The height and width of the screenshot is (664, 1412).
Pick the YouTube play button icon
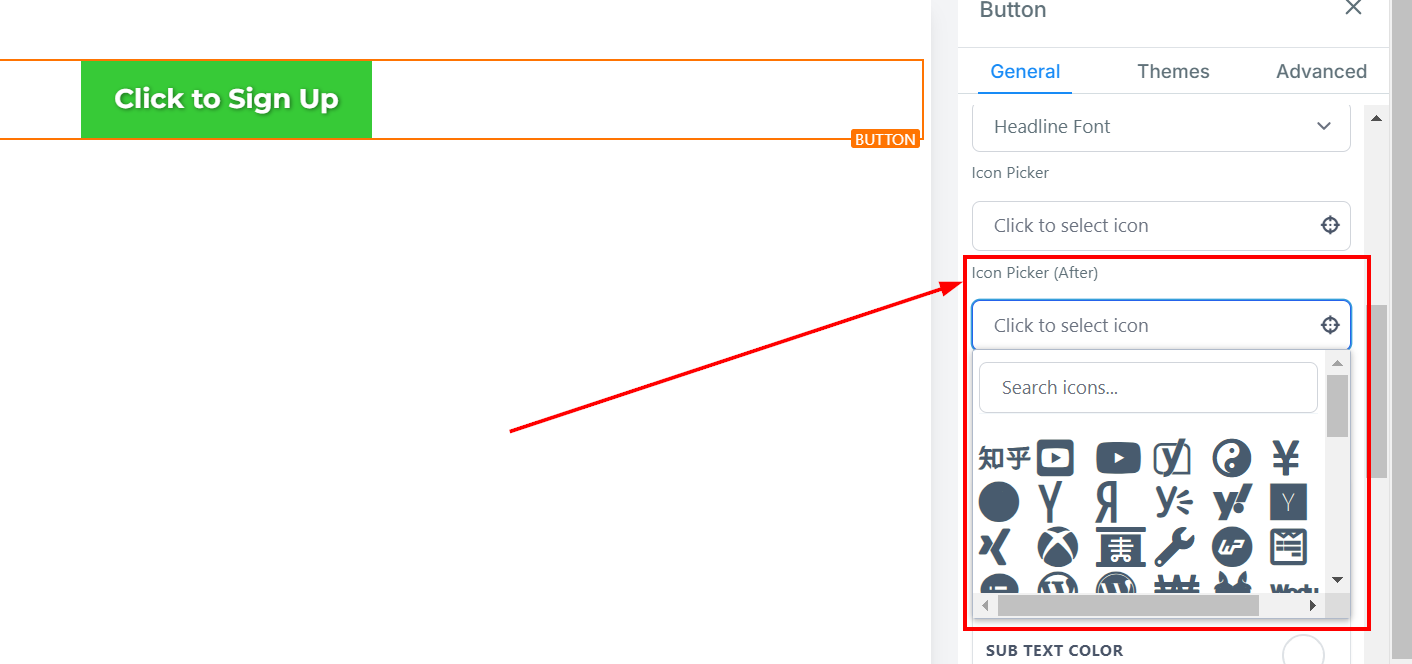[1118, 459]
